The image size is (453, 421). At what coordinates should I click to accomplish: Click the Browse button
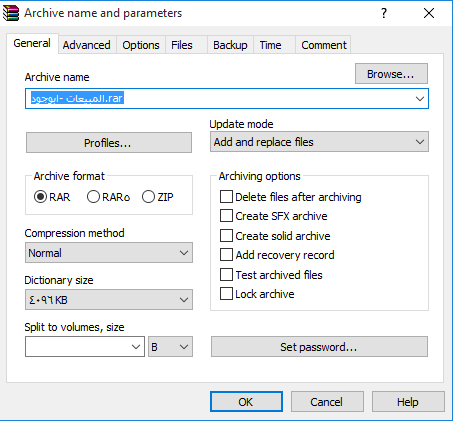pyautogui.click(x=391, y=74)
